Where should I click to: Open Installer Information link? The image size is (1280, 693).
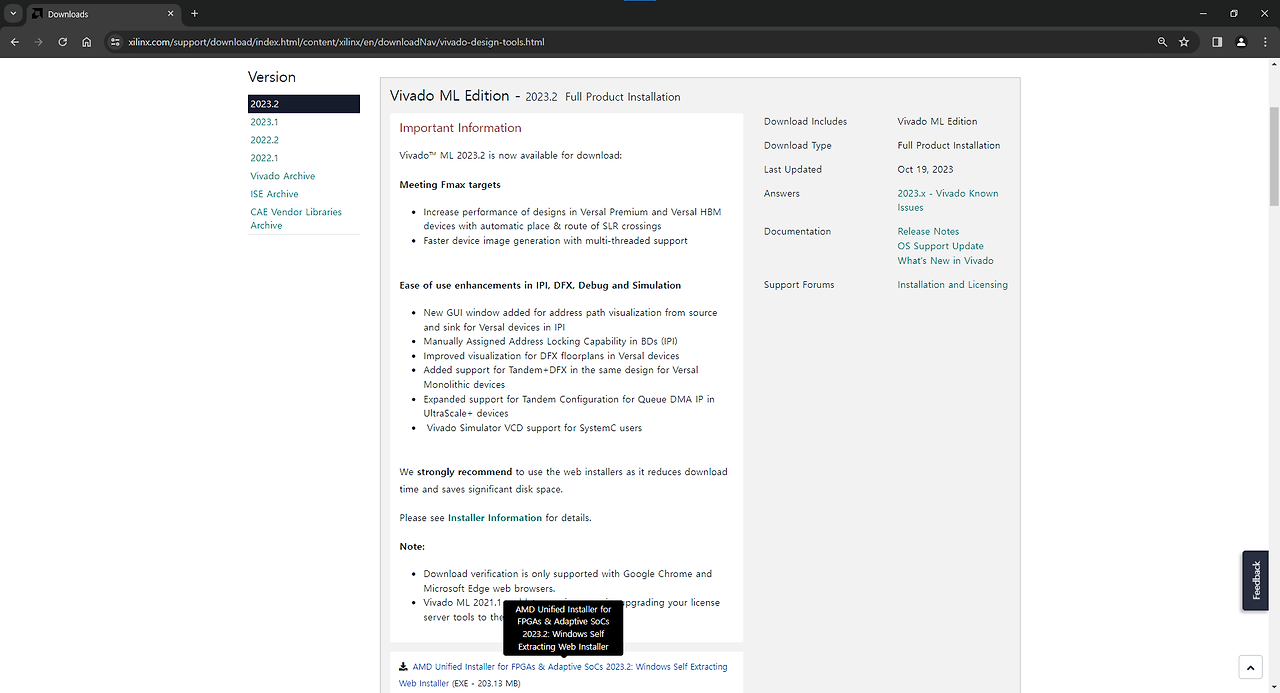point(495,518)
